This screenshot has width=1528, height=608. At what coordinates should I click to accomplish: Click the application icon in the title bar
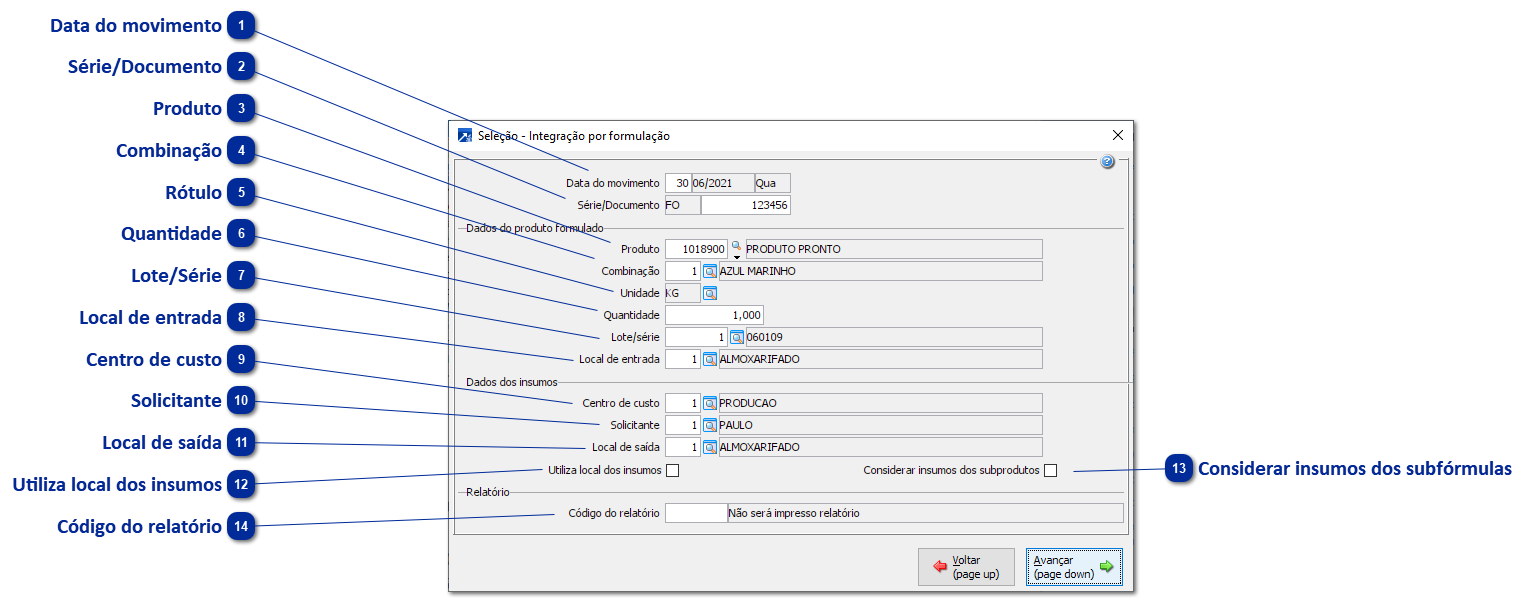(465, 136)
